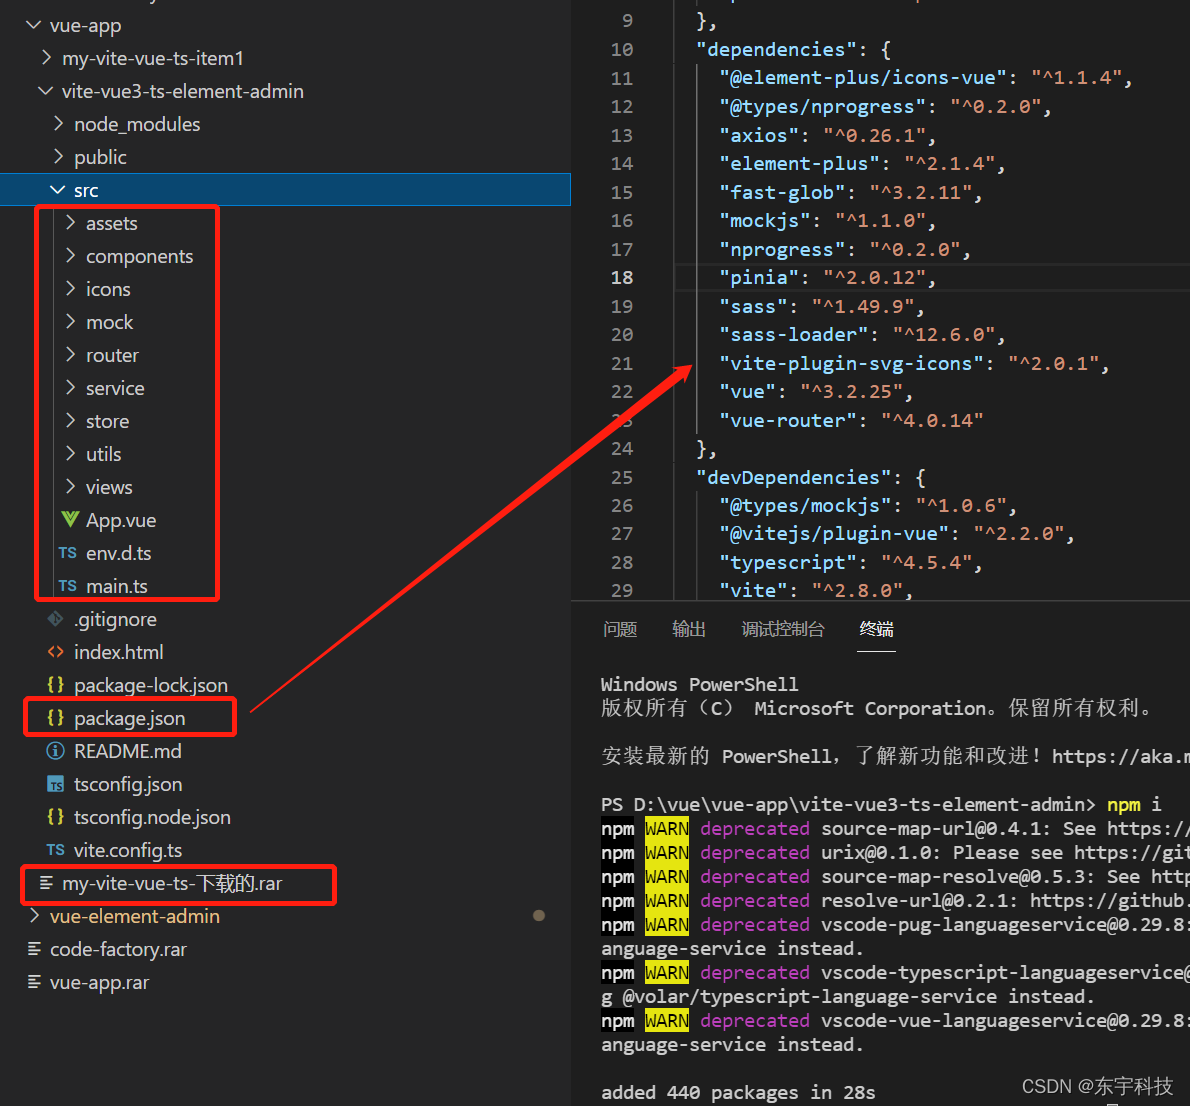Expand the public folder chevron
Image resolution: width=1190 pixels, height=1106 pixels.
(x=58, y=156)
